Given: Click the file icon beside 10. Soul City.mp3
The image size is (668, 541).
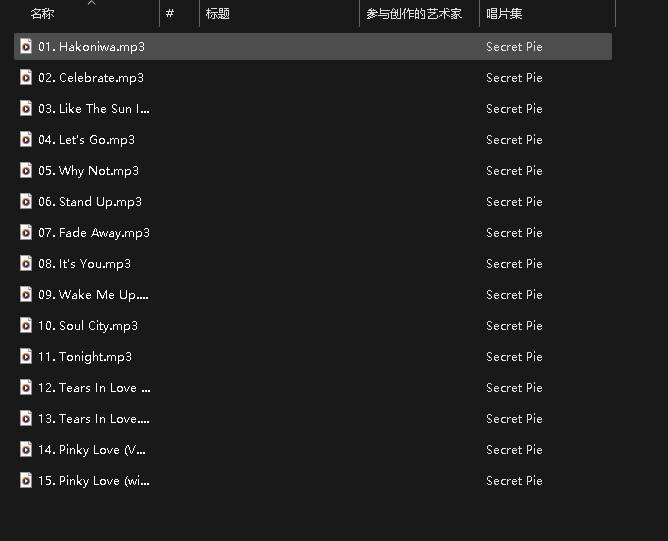Looking at the screenshot, I should pyautogui.click(x=26, y=325).
